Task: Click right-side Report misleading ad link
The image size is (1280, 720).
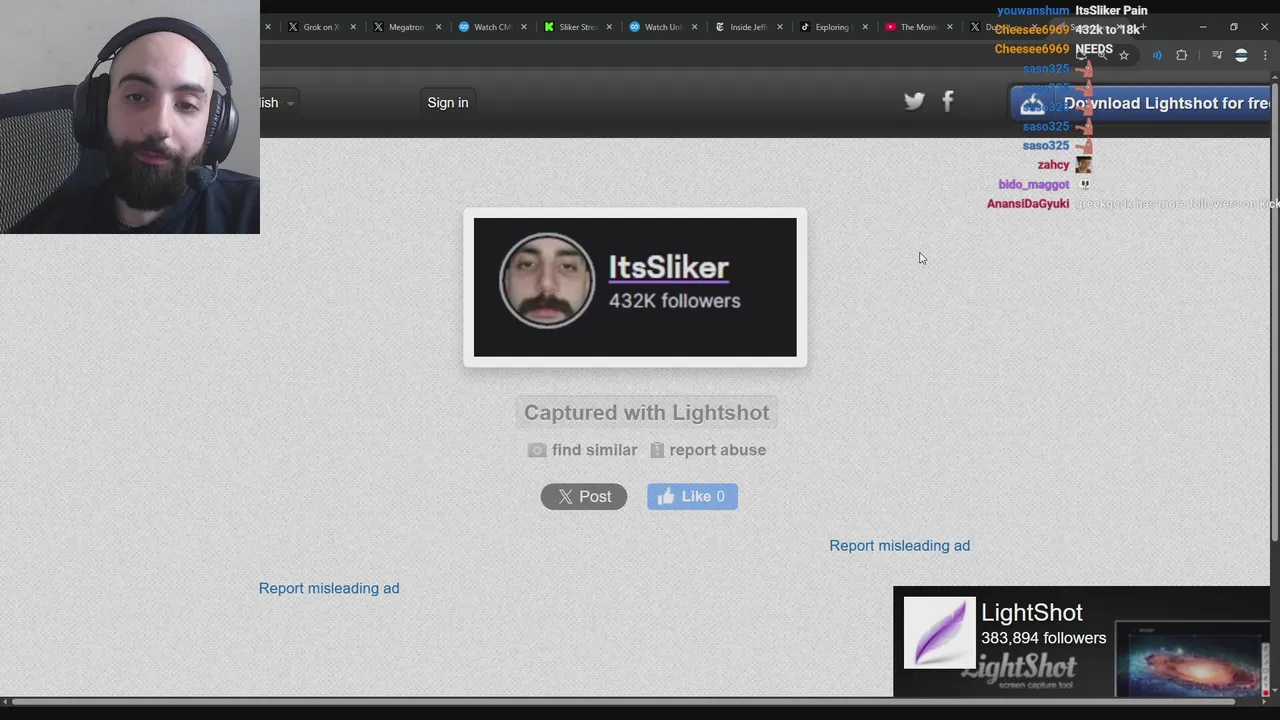Action: [899, 546]
